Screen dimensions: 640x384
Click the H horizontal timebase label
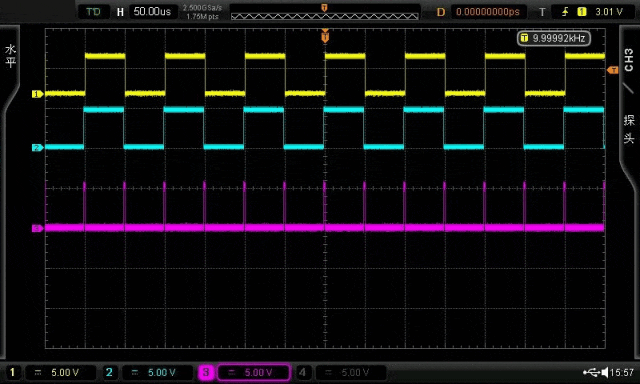tap(120, 12)
